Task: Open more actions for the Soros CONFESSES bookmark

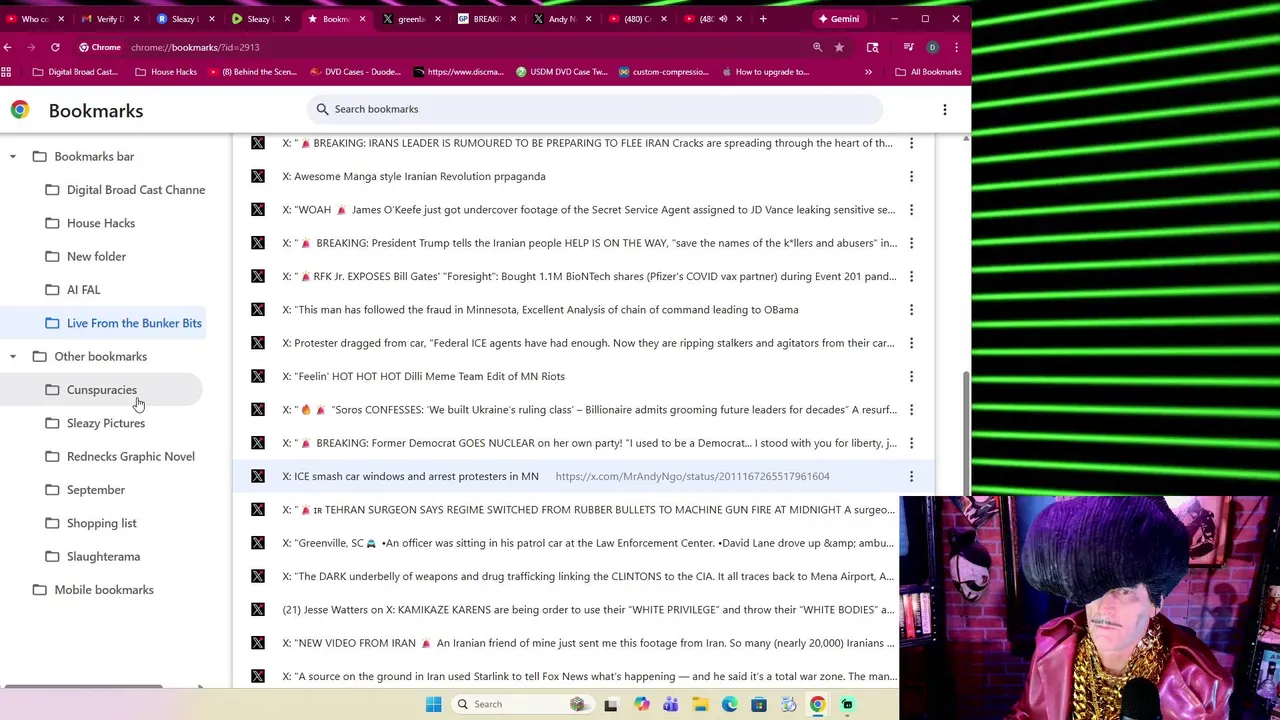Action: [x=911, y=409]
